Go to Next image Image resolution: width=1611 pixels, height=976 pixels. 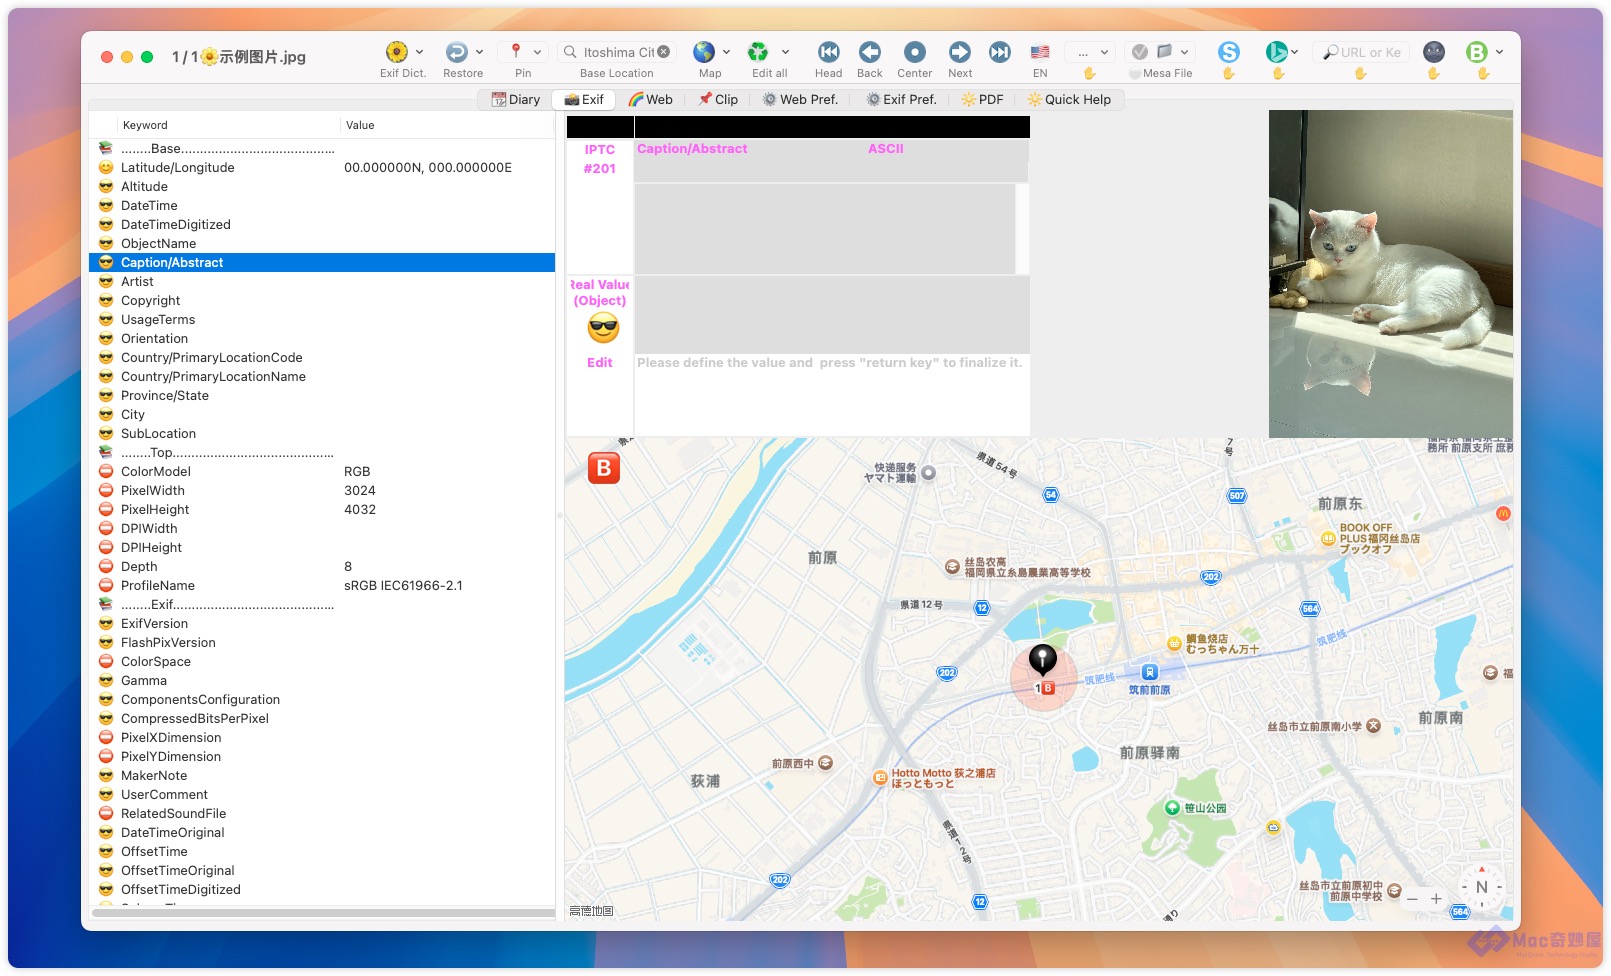tap(960, 52)
